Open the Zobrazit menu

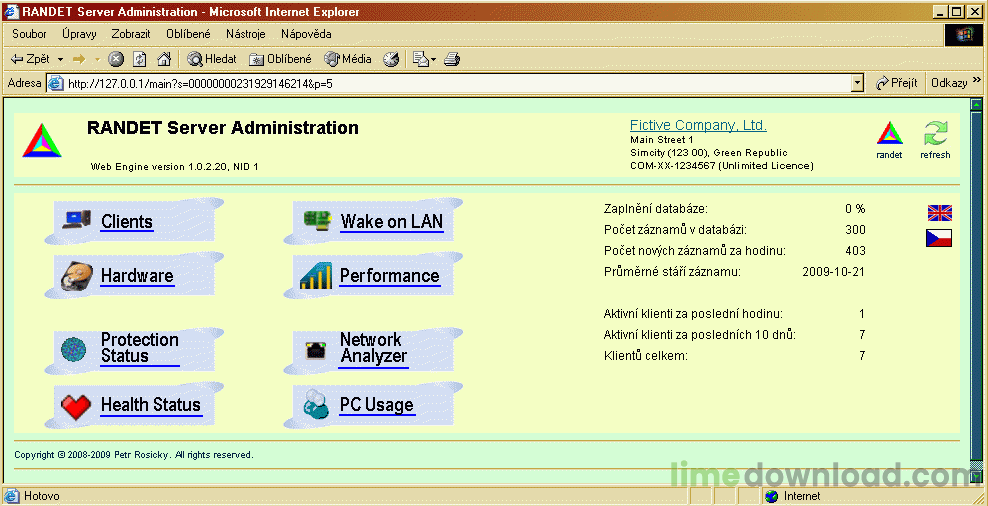click(131, 34)
